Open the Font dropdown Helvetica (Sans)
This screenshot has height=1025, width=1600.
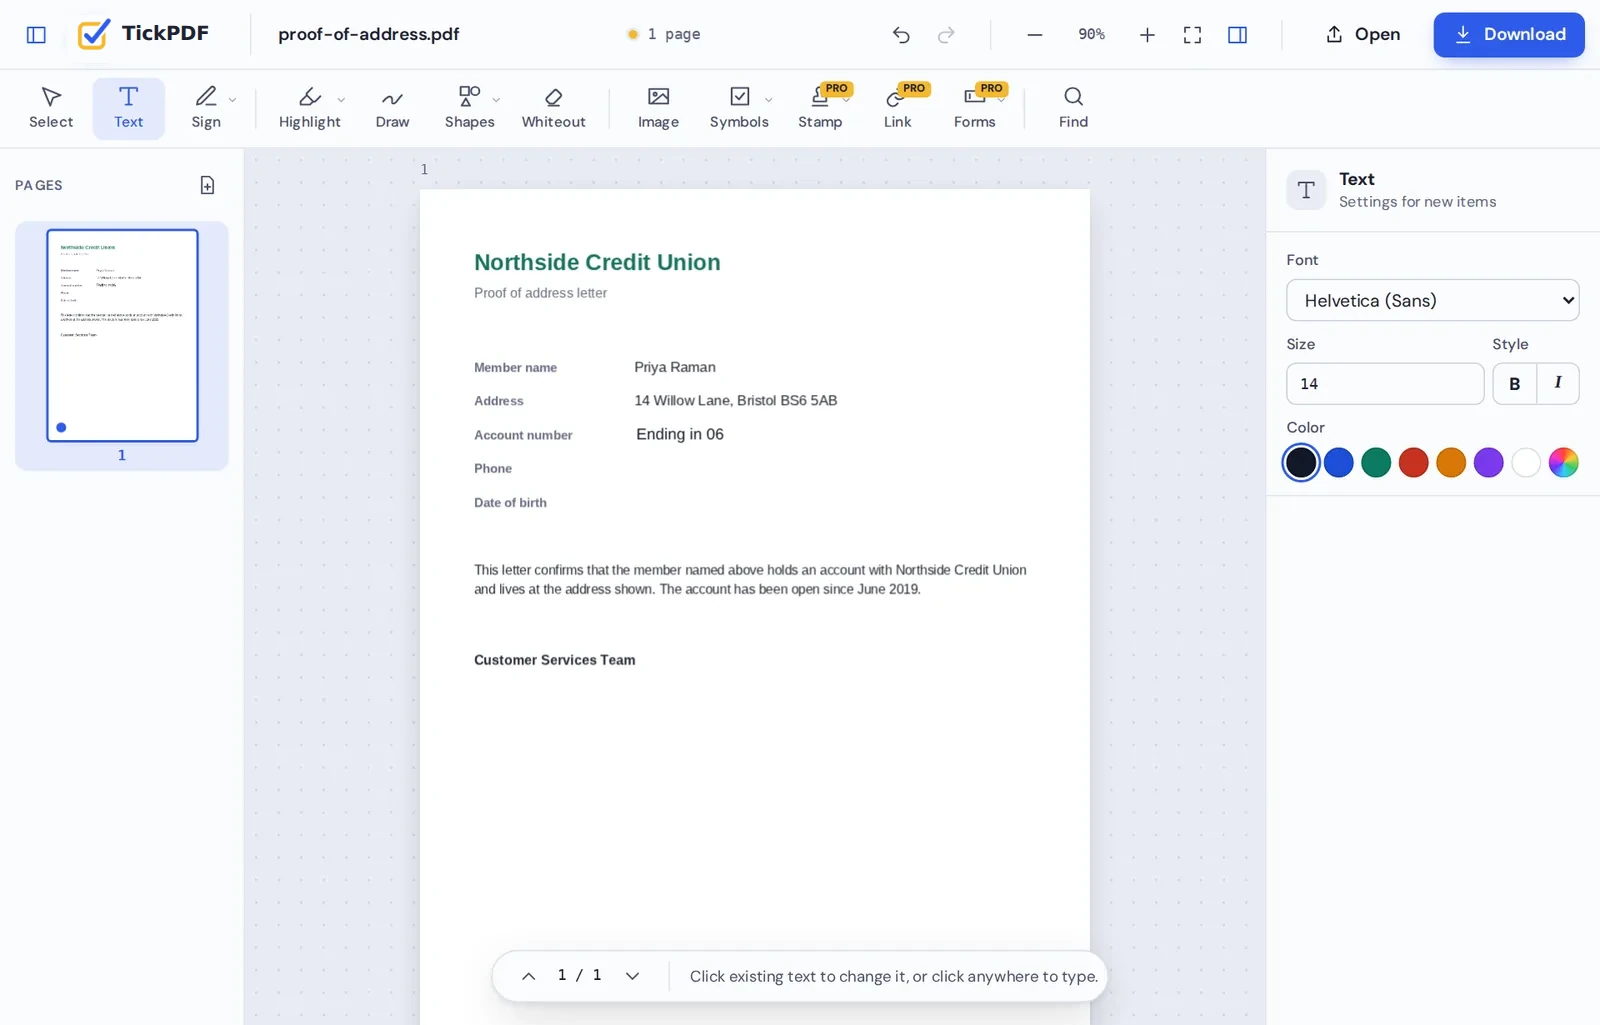pos(1432,300)
